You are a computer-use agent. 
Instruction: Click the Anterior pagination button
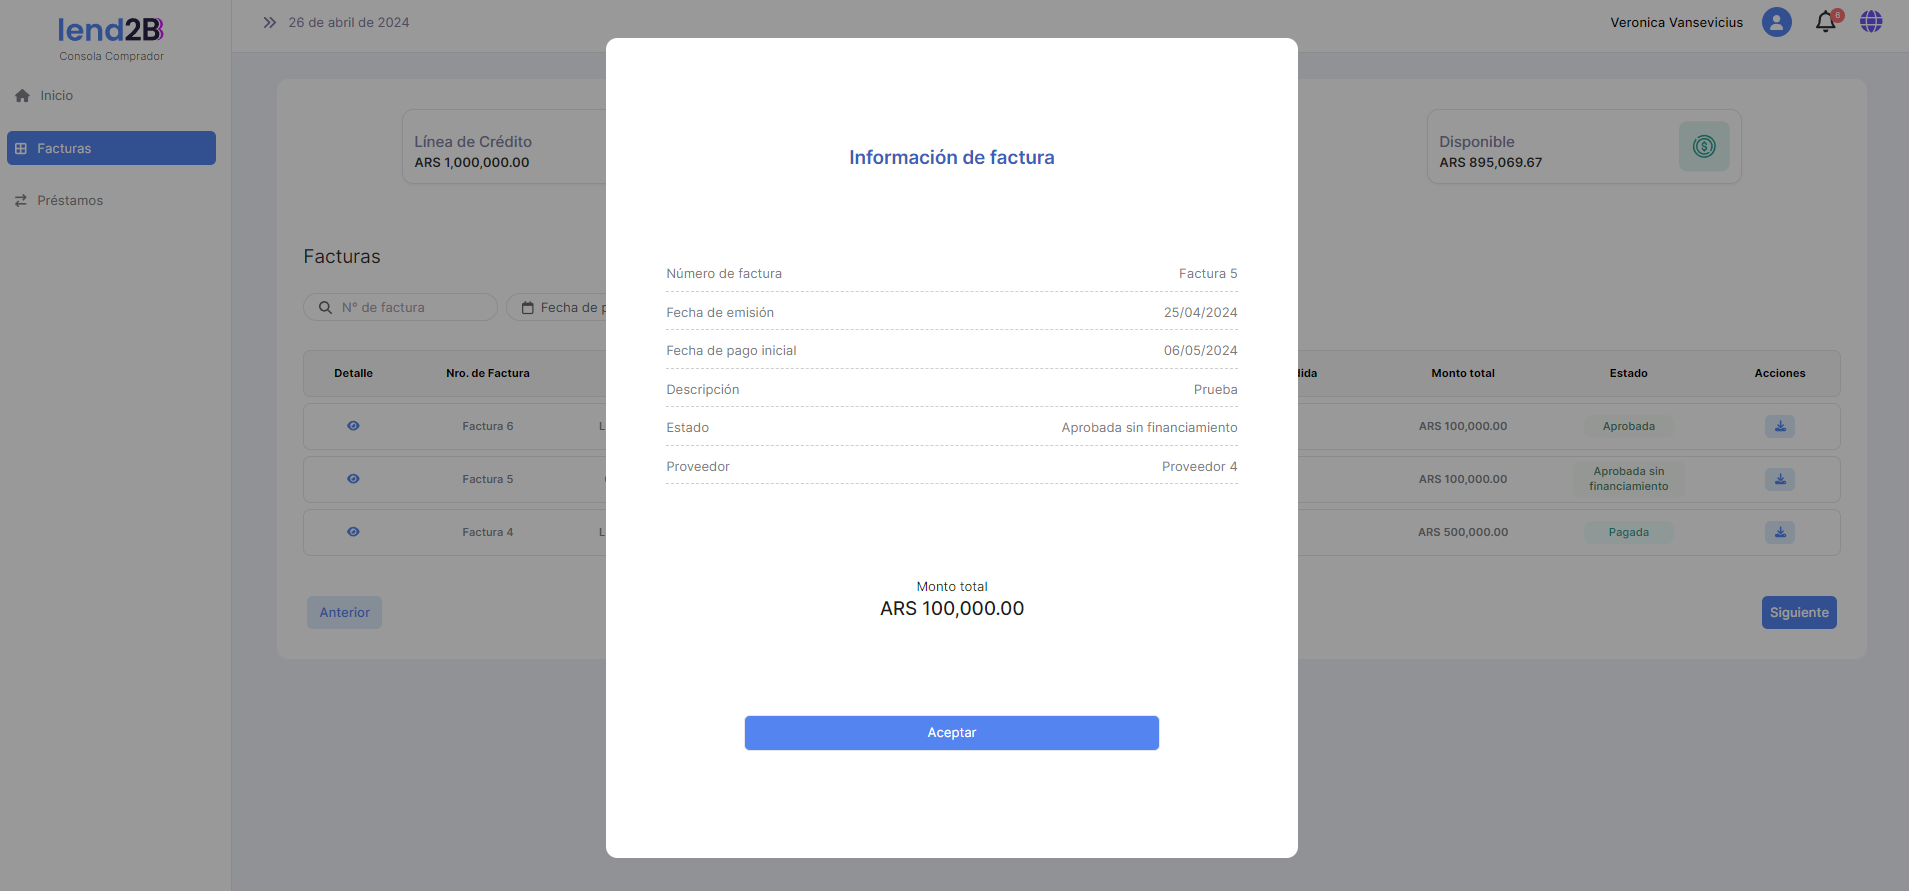tap(344, 613)
